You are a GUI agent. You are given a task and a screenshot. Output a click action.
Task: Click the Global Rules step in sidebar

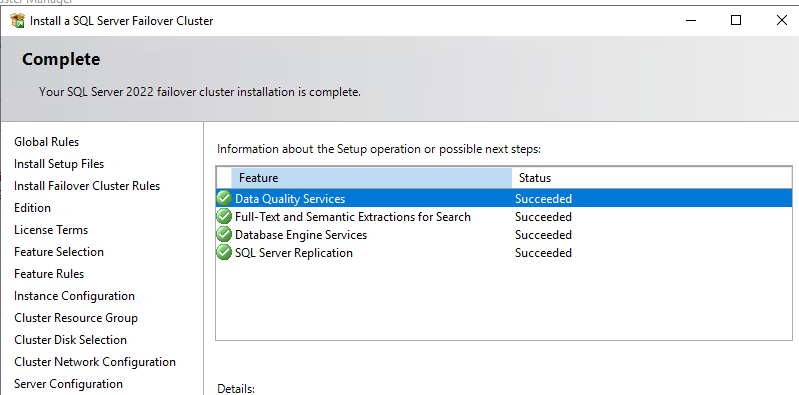coord(46,142)
